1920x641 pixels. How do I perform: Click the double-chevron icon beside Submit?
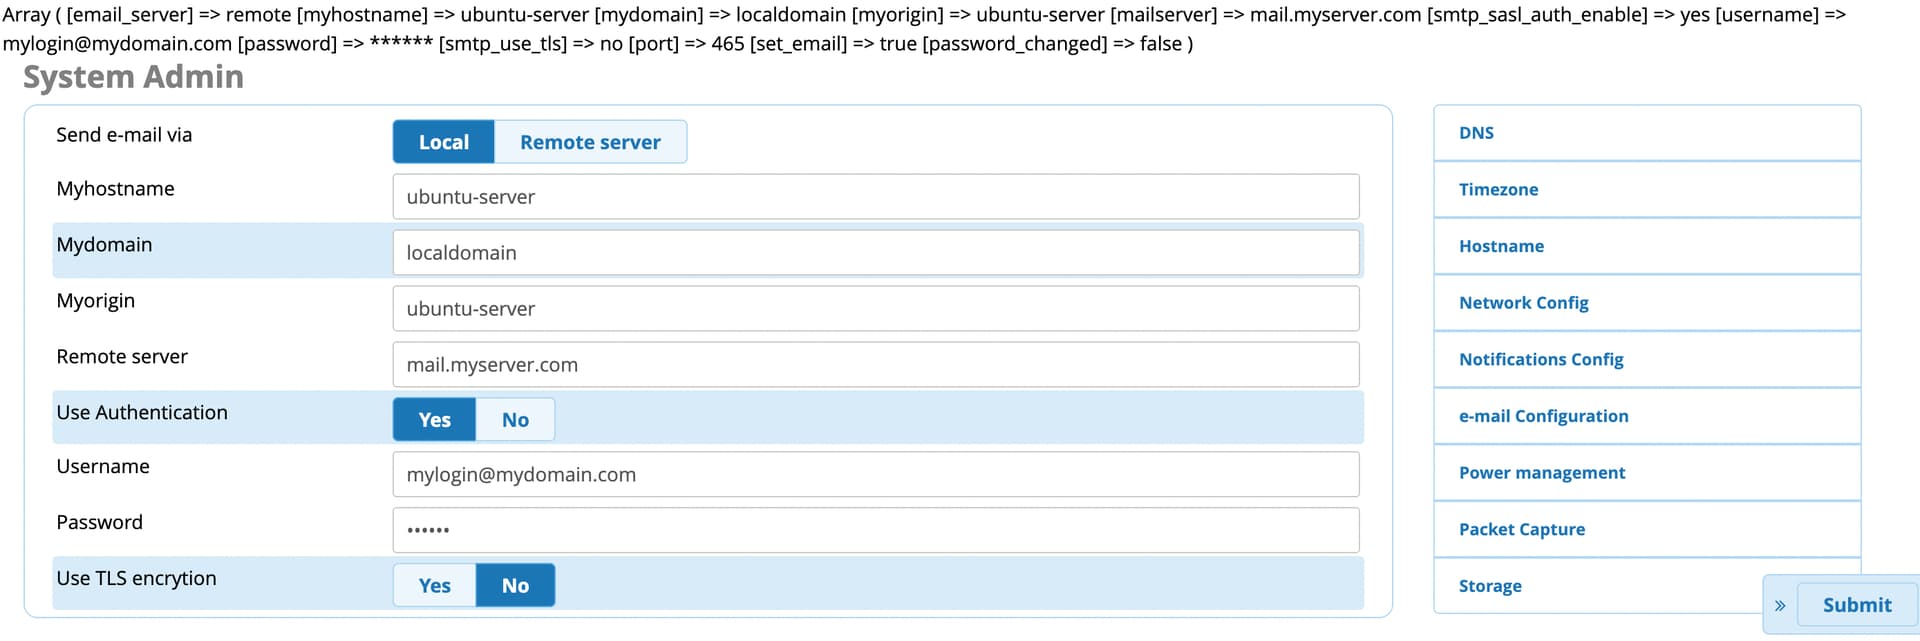[1780, 605]
